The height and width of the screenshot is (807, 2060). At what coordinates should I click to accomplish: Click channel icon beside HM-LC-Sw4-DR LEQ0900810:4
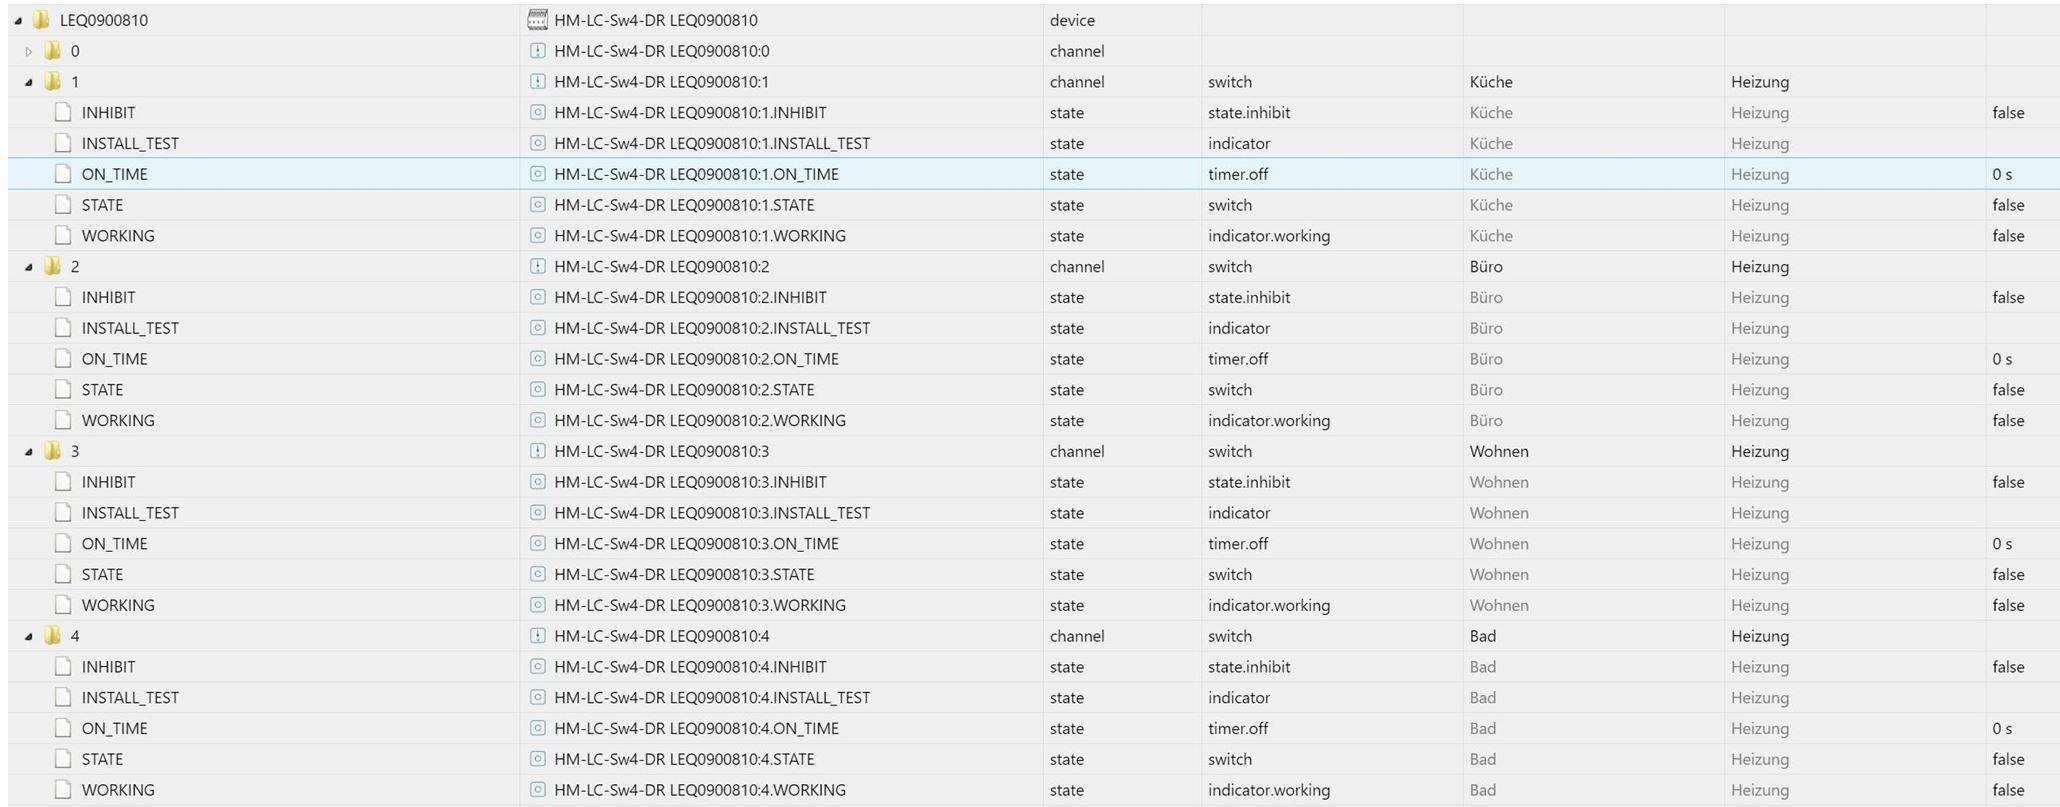[x=538, y=636]
